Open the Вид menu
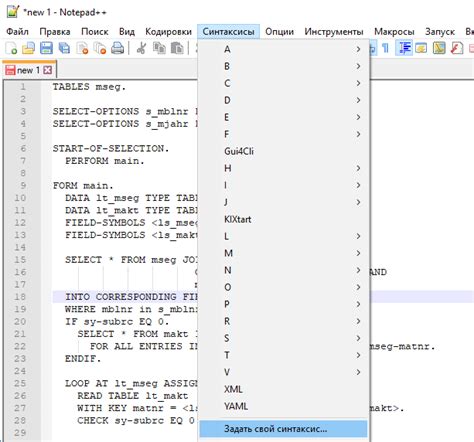The image size is (474, 442). click(x=127, y=32)
